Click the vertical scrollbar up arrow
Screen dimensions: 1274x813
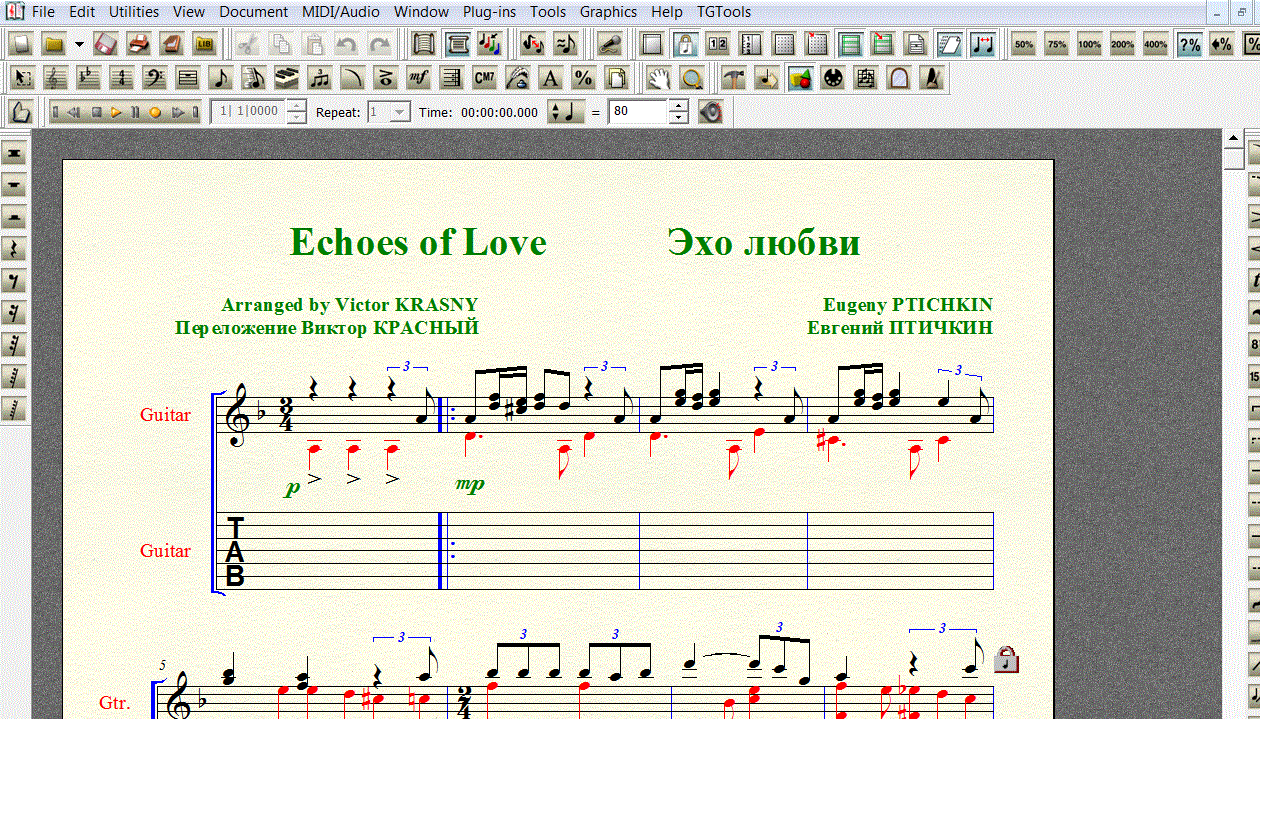pos(1233,139)
